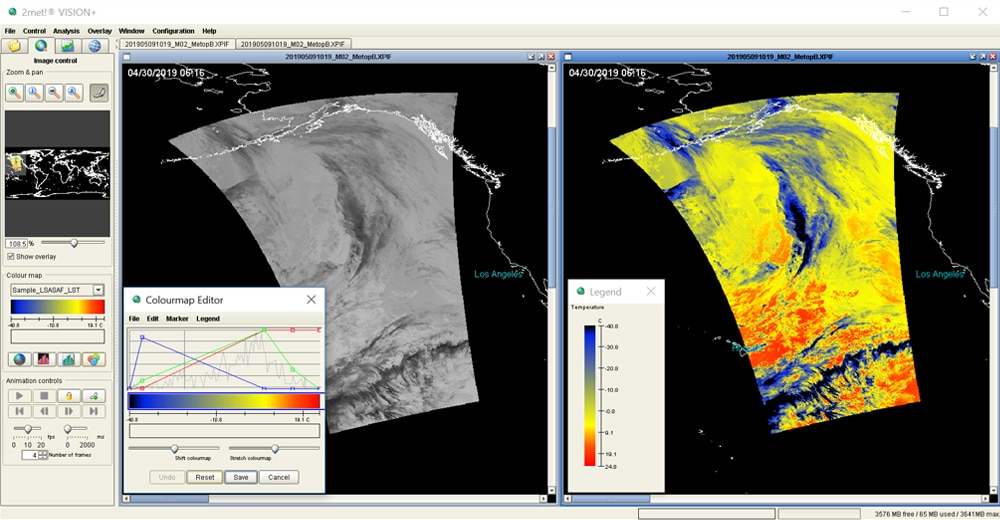Click the globe tab icon in the sidebar
Image resolution: width=1000 pixels, height=520 pixels.
pyautogui.click(x=94, y=46)
